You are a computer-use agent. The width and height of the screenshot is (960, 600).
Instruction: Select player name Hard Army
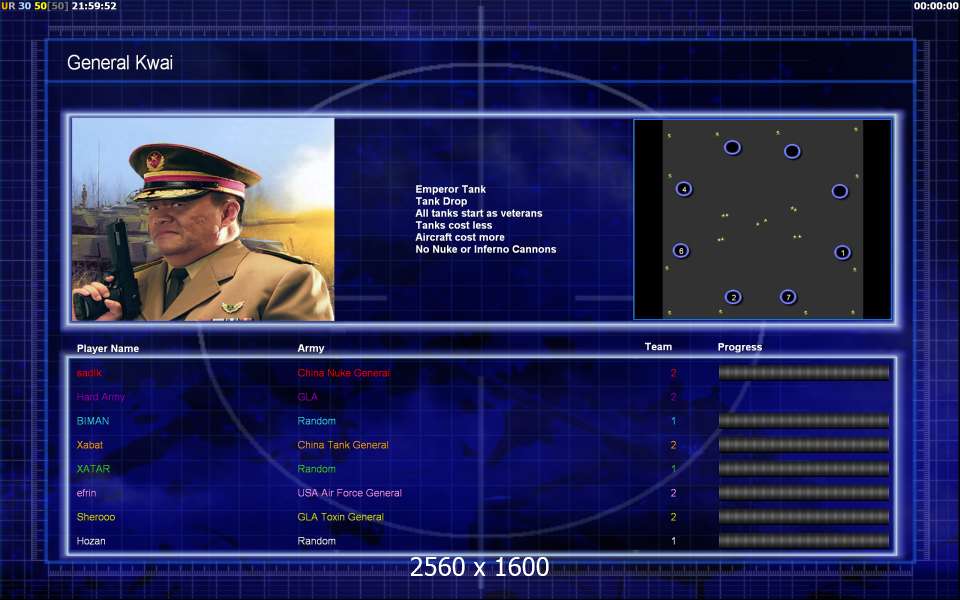pyautogui.click(x=100, y=397)
